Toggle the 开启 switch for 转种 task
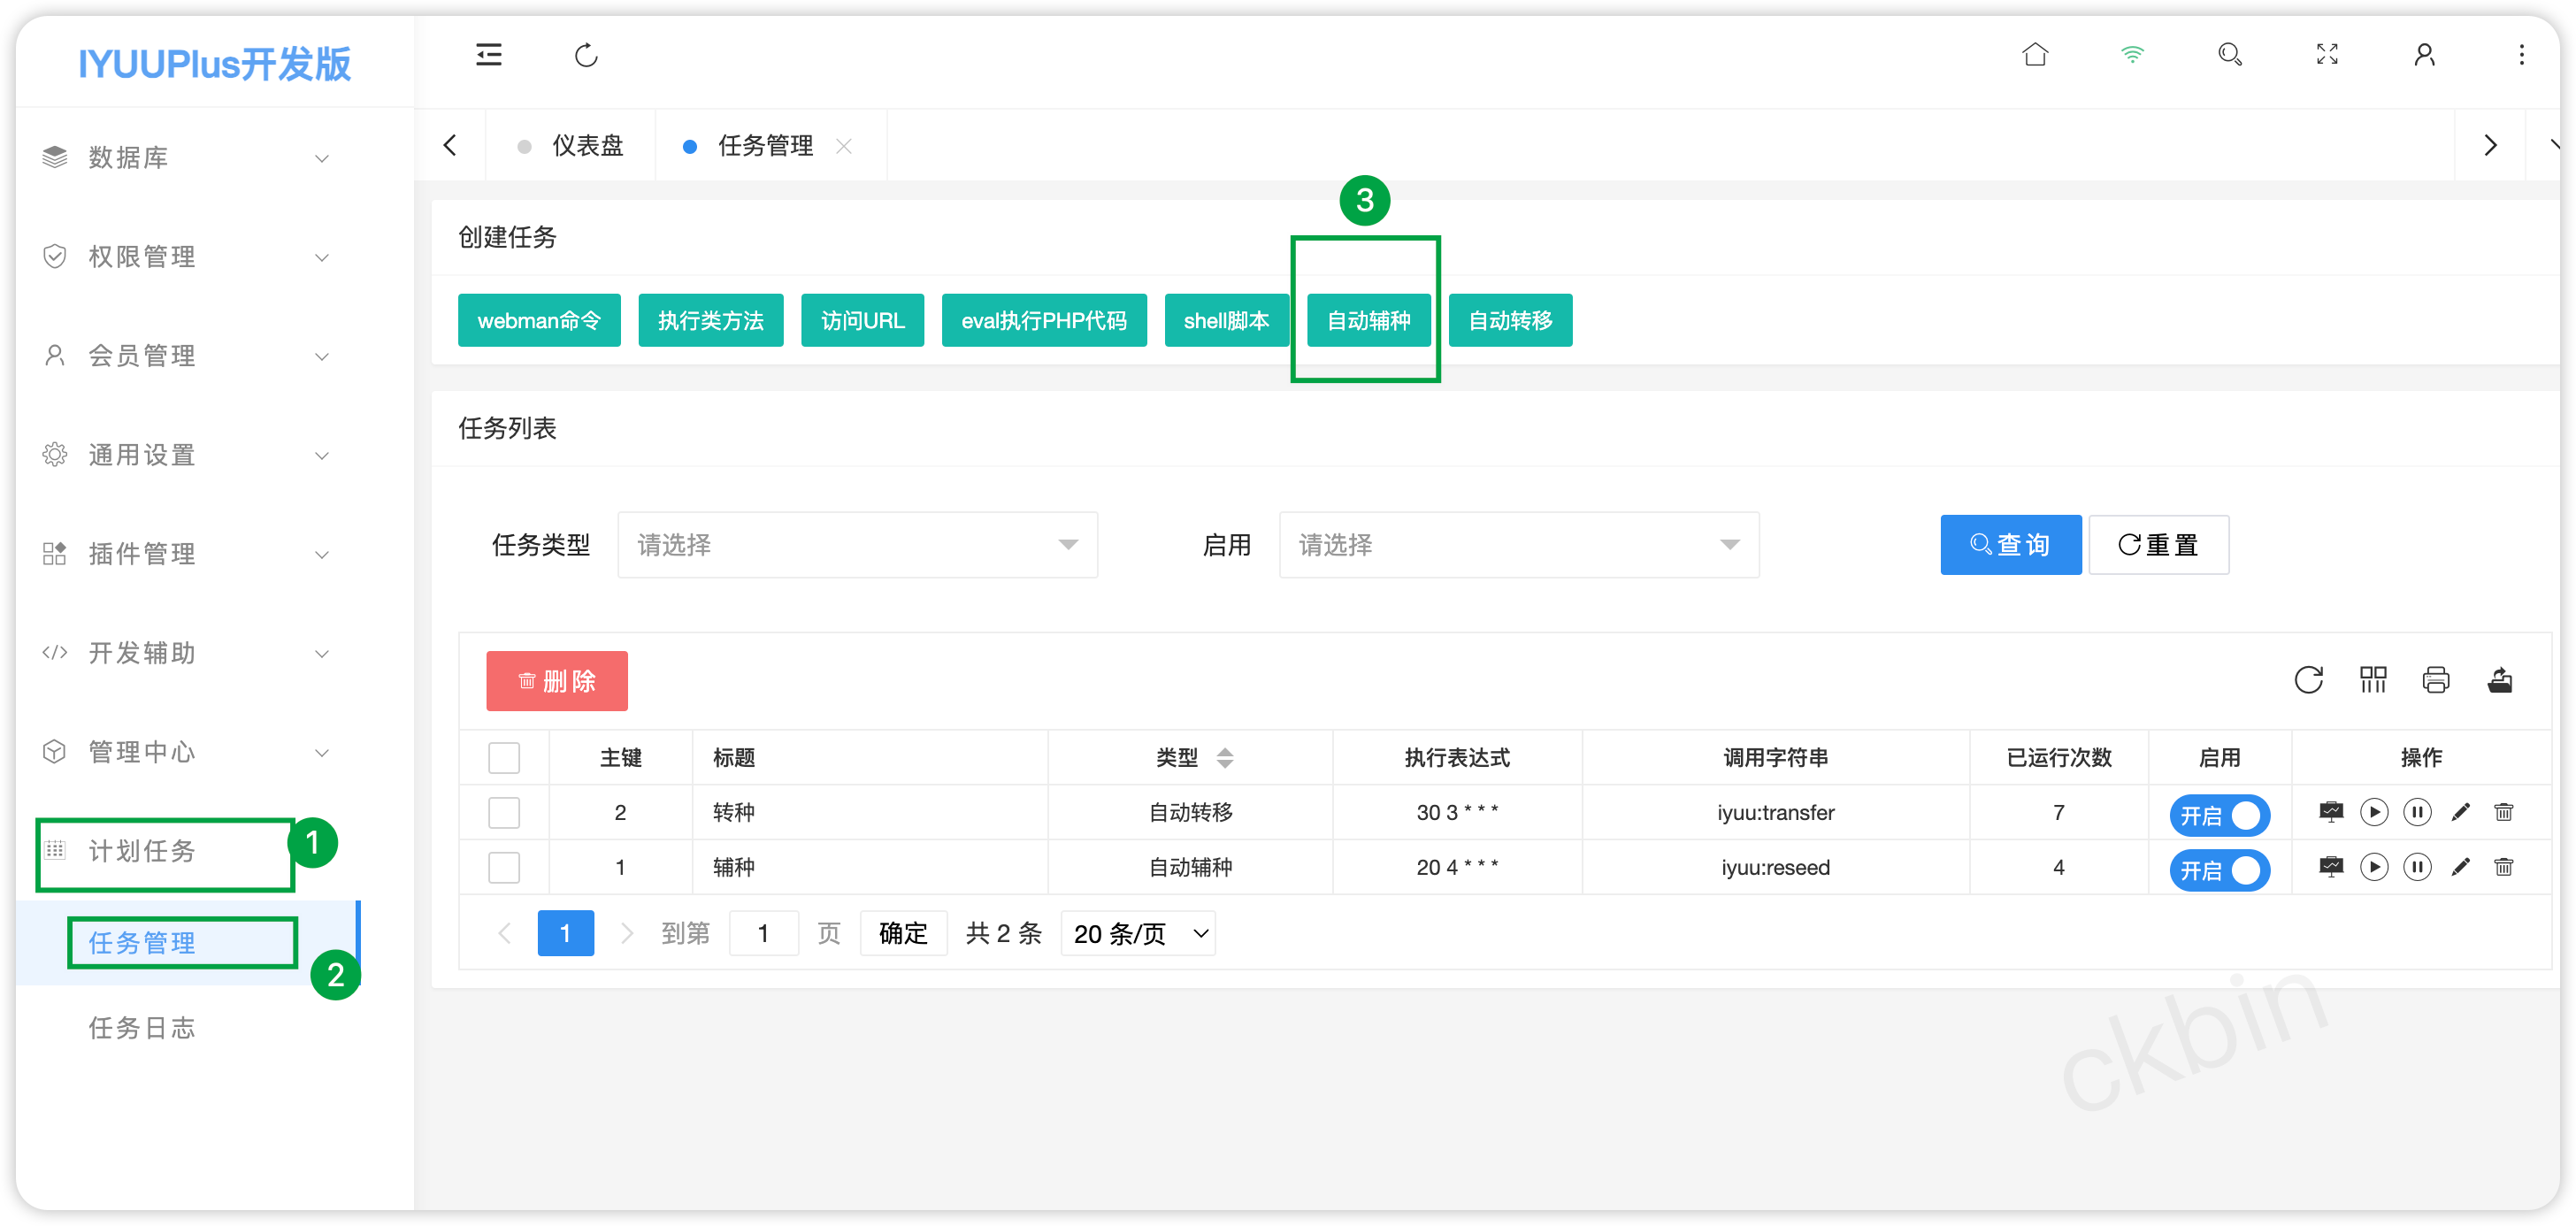The height and width of the screenshot is (1226, 2576). tap(2219, 815)
